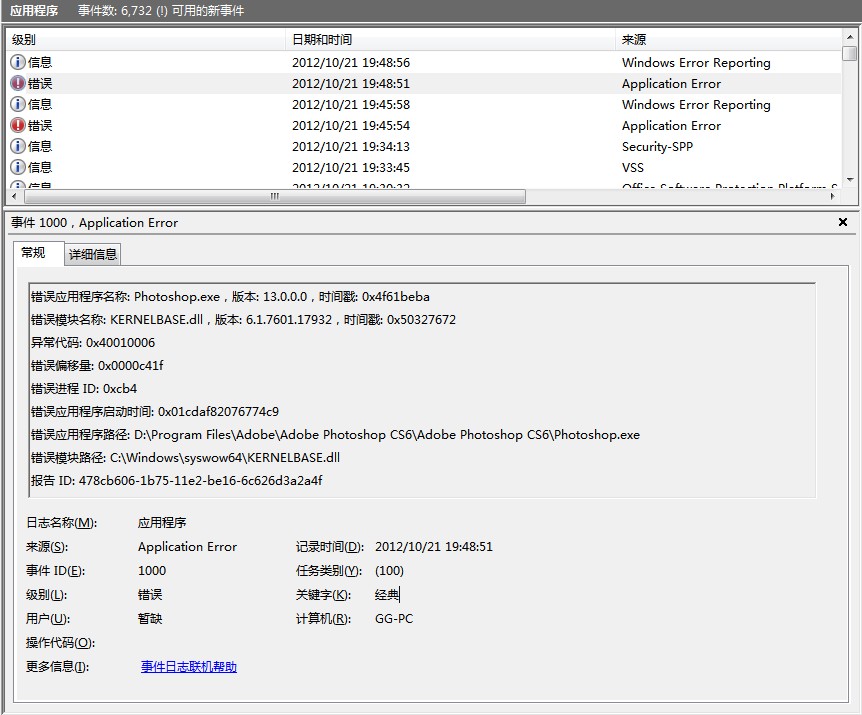Switch to the 常规 tab
862x715 pixels.
pos(34,253)
